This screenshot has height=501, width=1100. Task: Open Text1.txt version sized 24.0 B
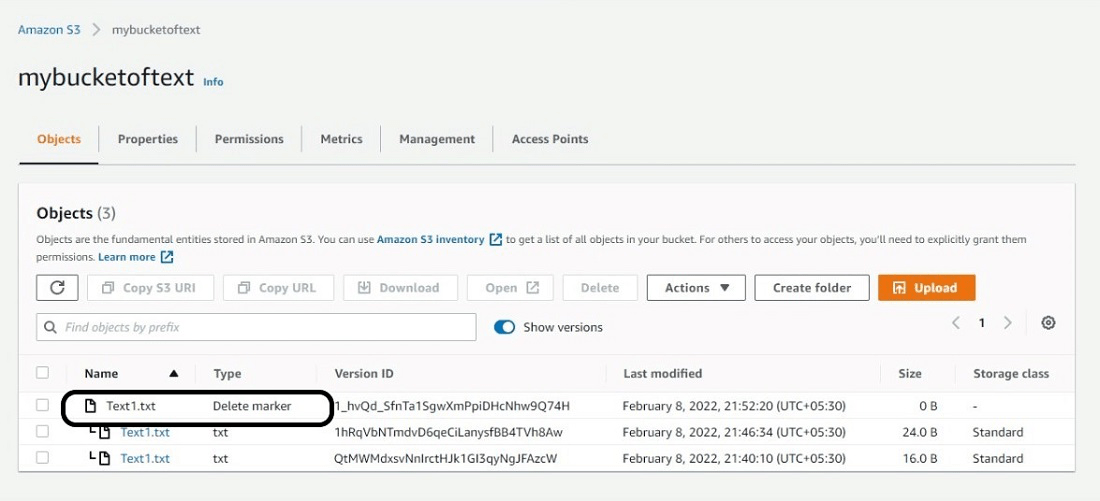point(145,432)
